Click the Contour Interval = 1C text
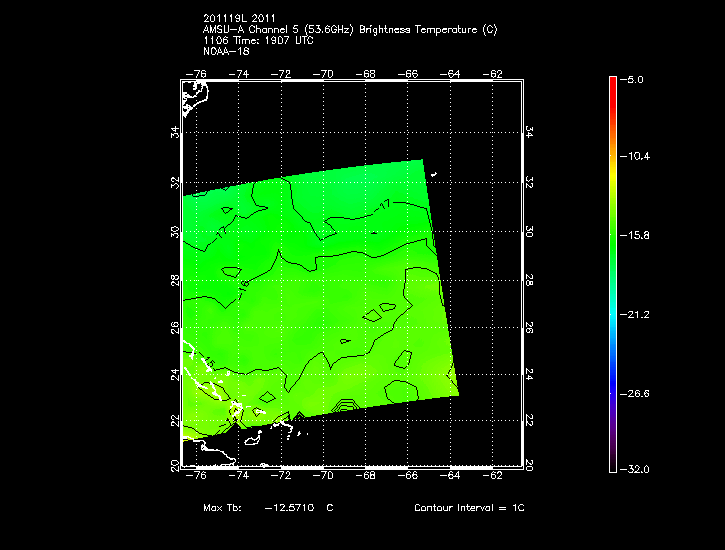Screen dimensions: 725x550 (469, 508)
